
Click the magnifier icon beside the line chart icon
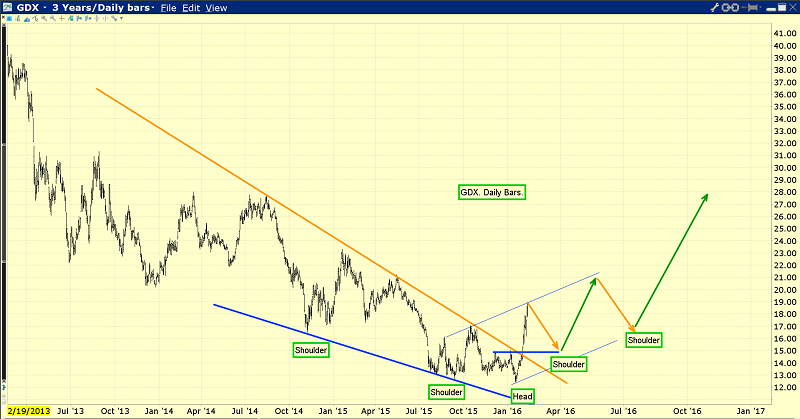click(x=44, y=18)
